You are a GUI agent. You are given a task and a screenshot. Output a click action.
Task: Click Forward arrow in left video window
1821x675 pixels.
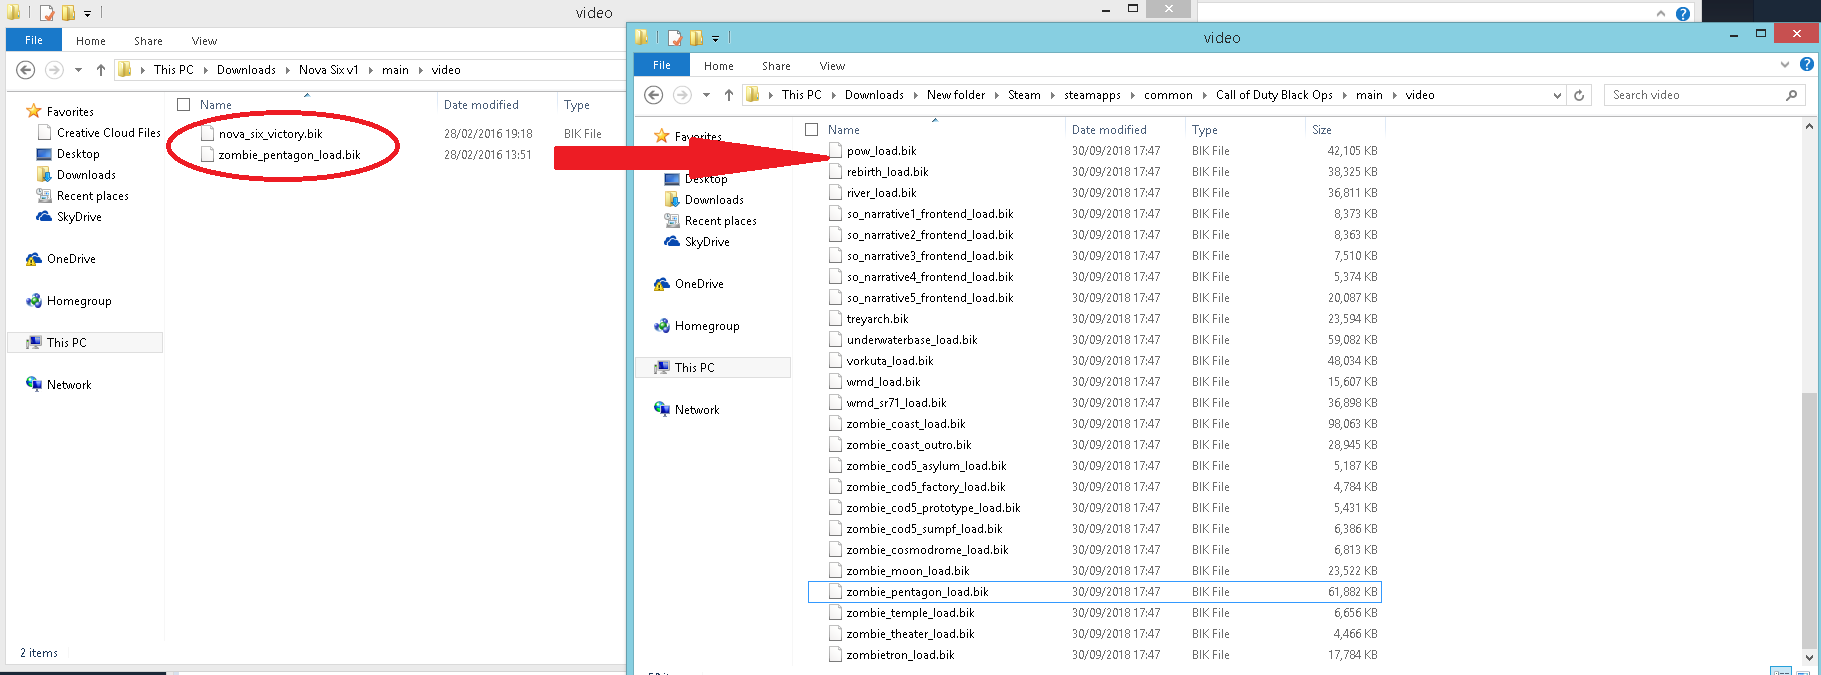tap(54, 70)
